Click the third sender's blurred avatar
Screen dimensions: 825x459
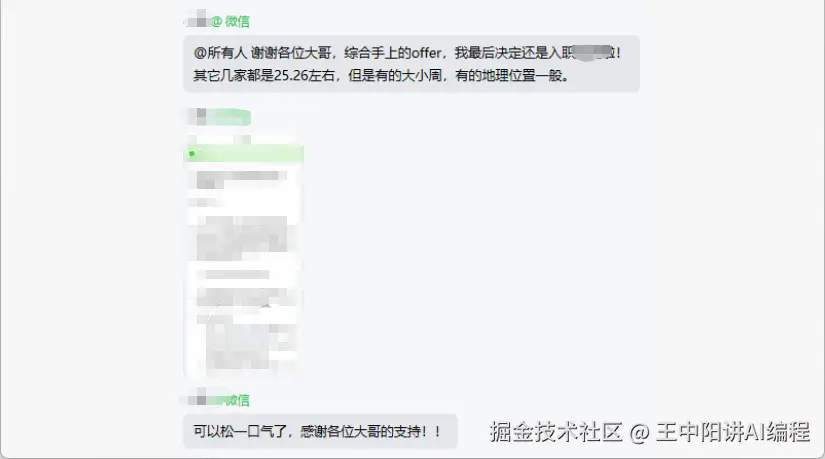pyautogui.click(x=197, y=398)
